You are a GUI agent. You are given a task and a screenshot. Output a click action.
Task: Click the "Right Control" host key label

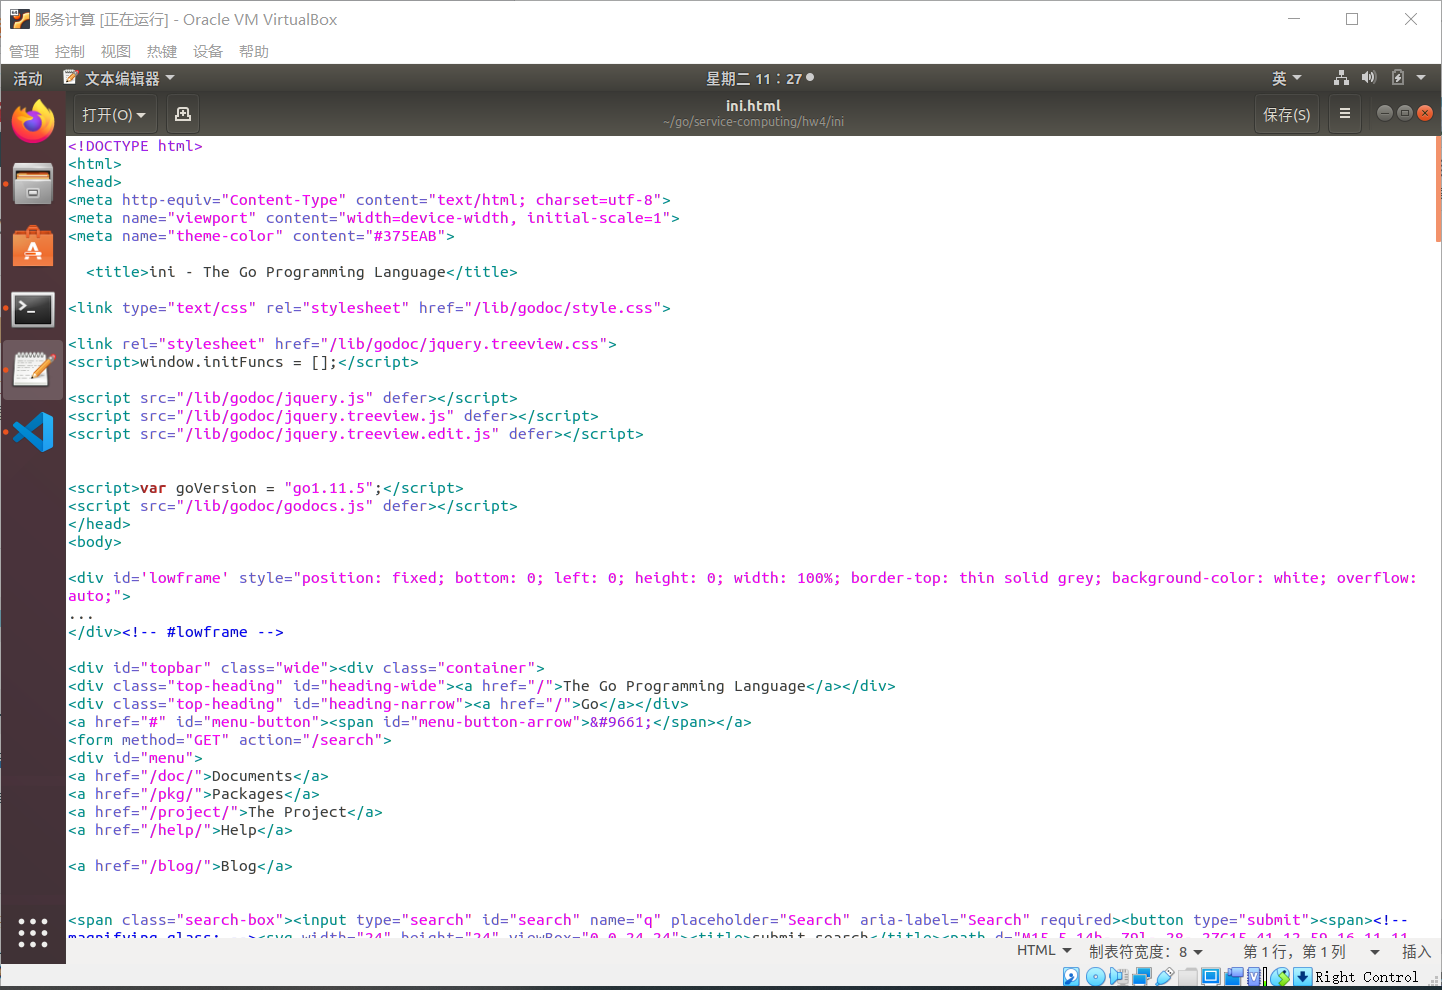tap(1367, 977)
